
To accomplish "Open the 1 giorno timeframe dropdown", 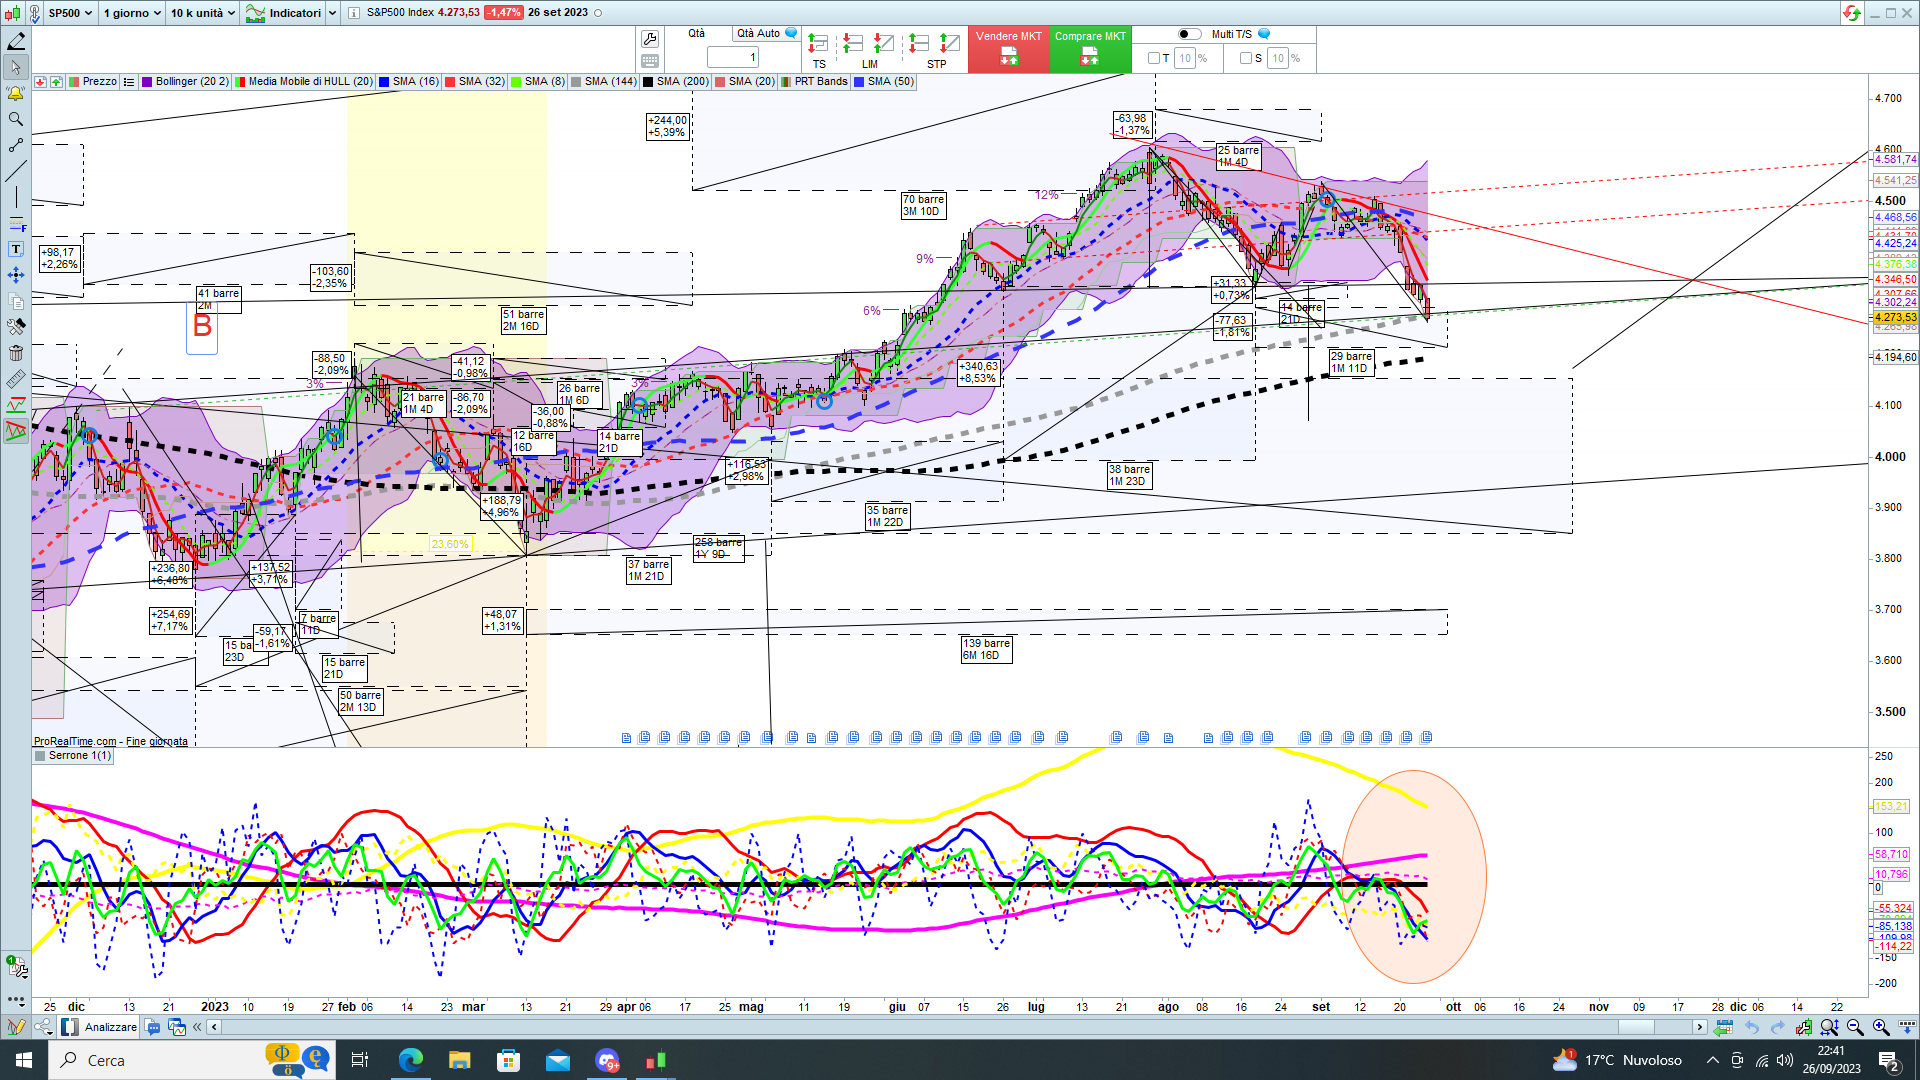I will tap(132, 13).
